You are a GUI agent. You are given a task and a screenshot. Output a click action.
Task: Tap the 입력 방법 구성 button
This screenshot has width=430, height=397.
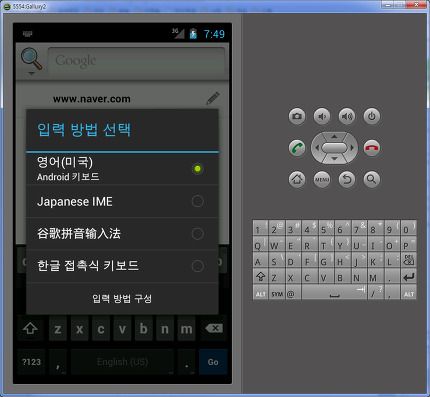122,298
